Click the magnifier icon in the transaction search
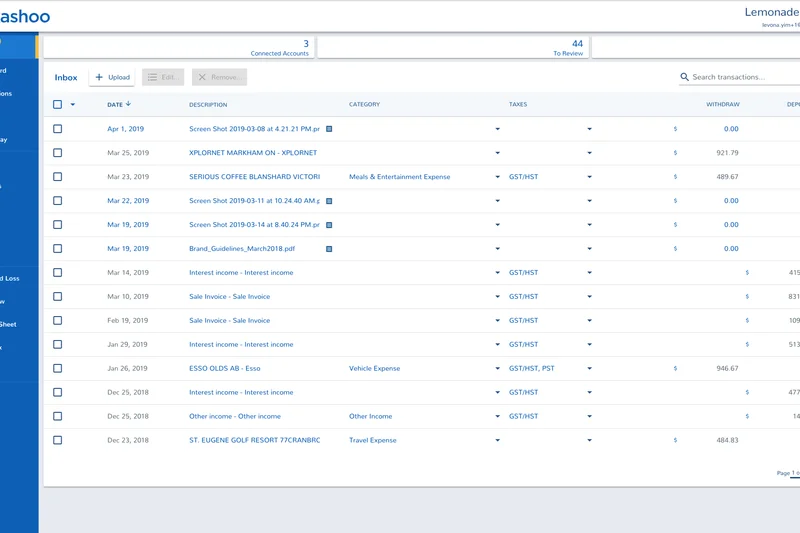Image resolution: width=800 pixels, height=533 pixels. (x=685, y=77)
